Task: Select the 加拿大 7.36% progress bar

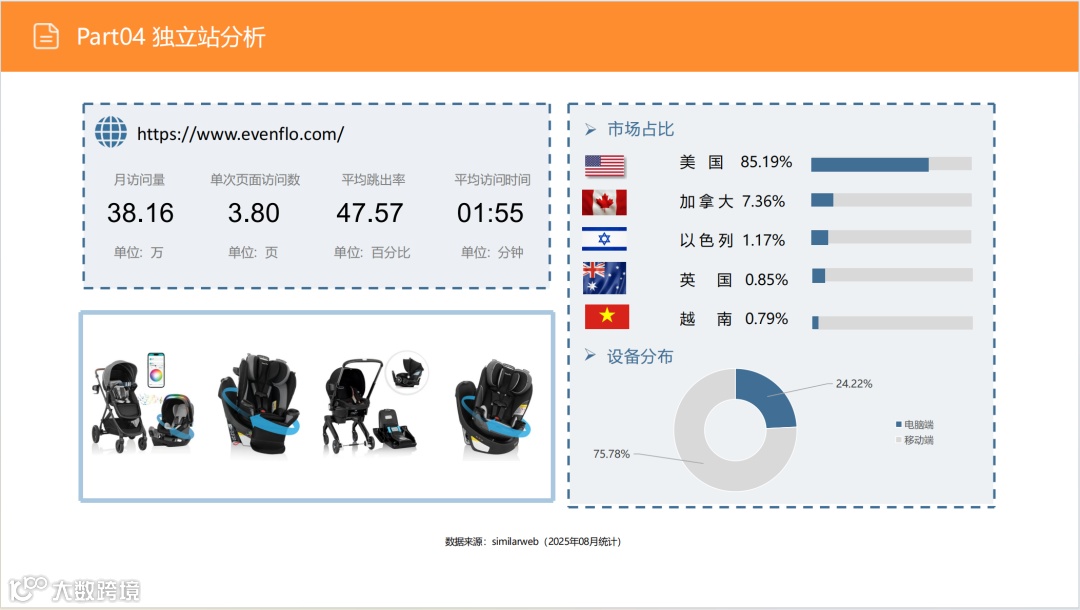Action: (x=891, y=200)
